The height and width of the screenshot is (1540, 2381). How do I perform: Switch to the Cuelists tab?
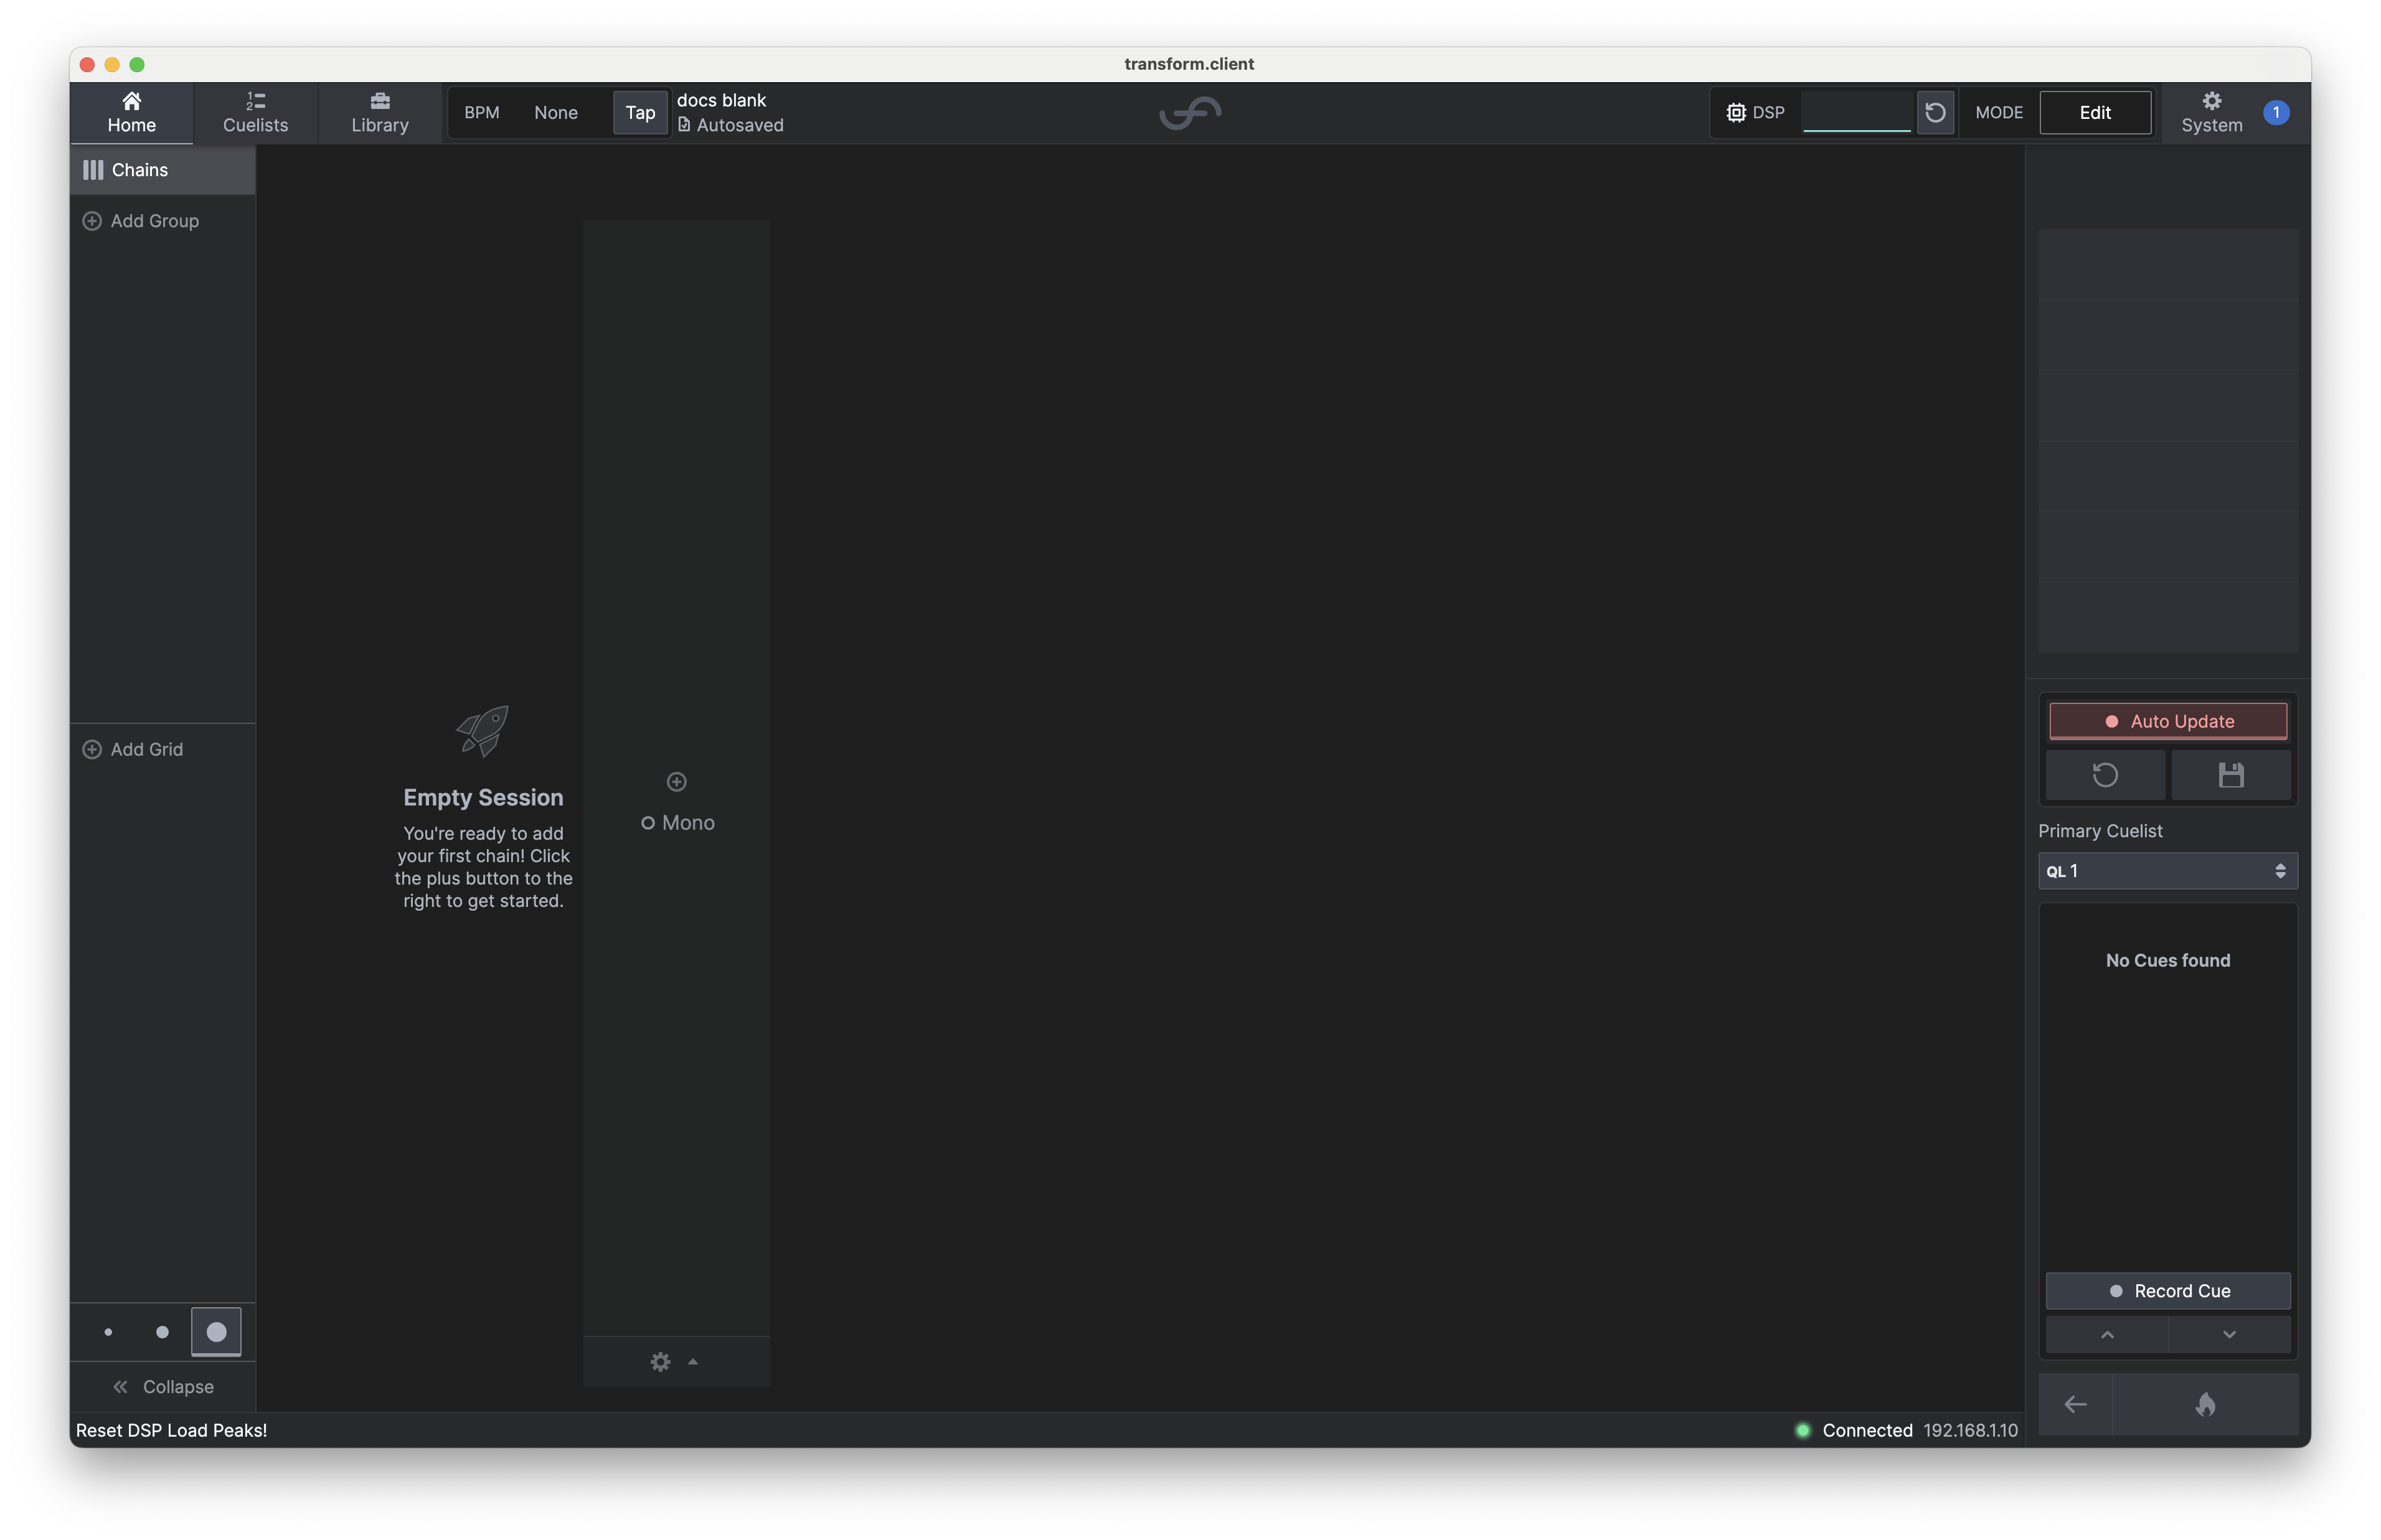pos(255,112)
